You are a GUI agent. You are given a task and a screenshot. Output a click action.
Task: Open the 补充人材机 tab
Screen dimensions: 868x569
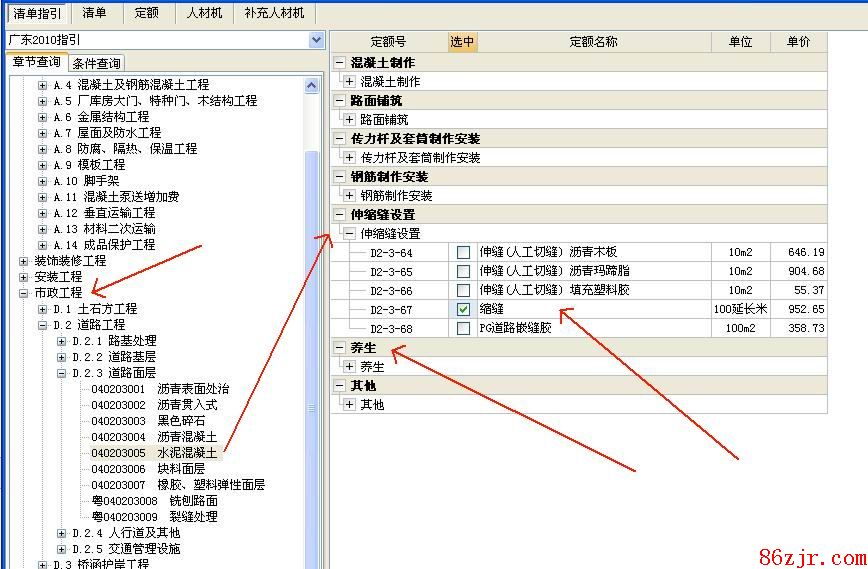click(275, 13)
